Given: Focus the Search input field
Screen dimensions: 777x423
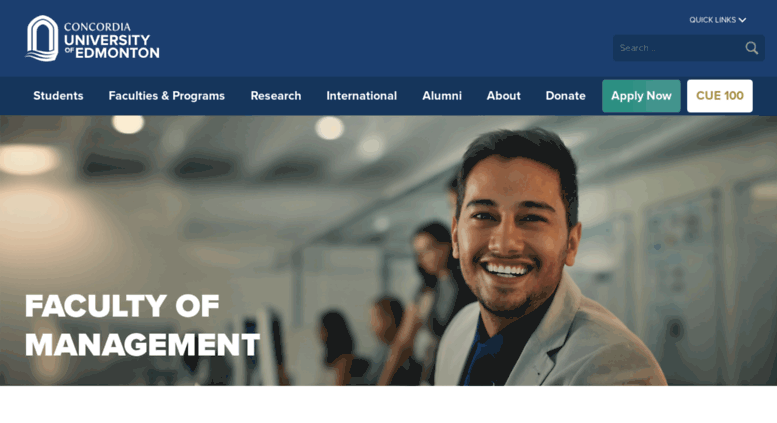Looking at the screenshot, I should (x=679, y=48).
